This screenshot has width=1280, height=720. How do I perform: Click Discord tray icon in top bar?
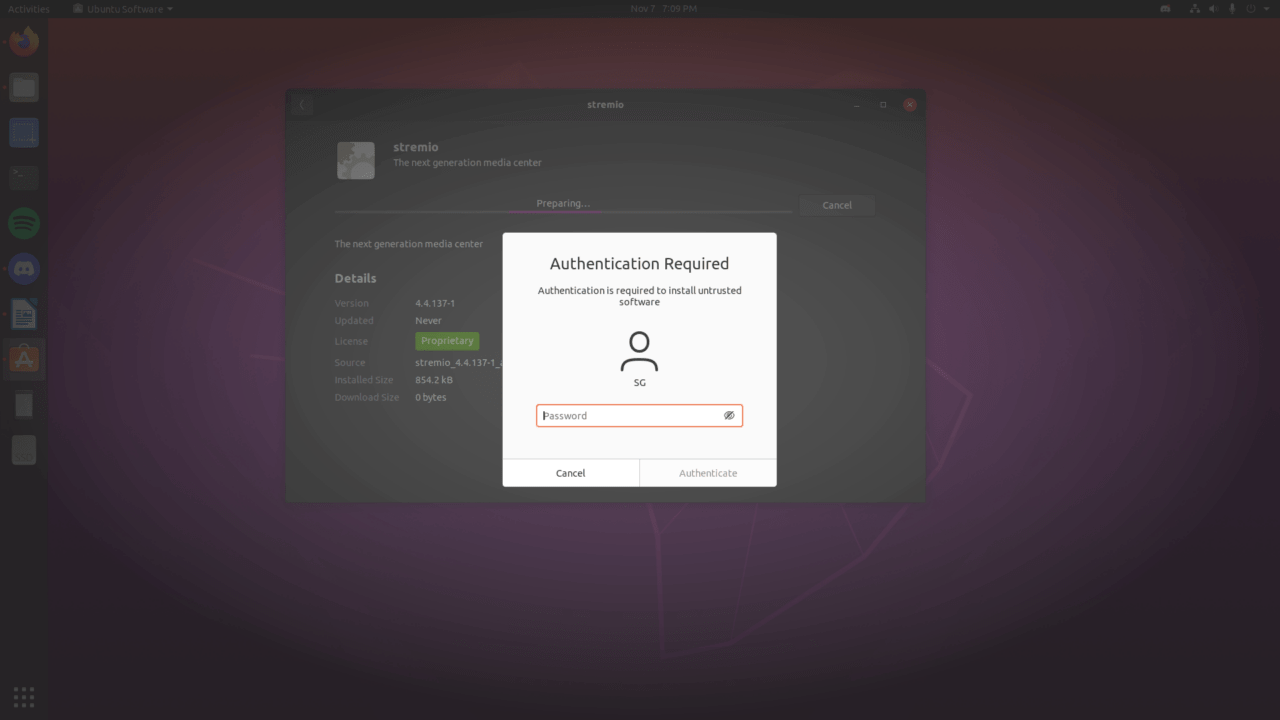[1166, 9]
